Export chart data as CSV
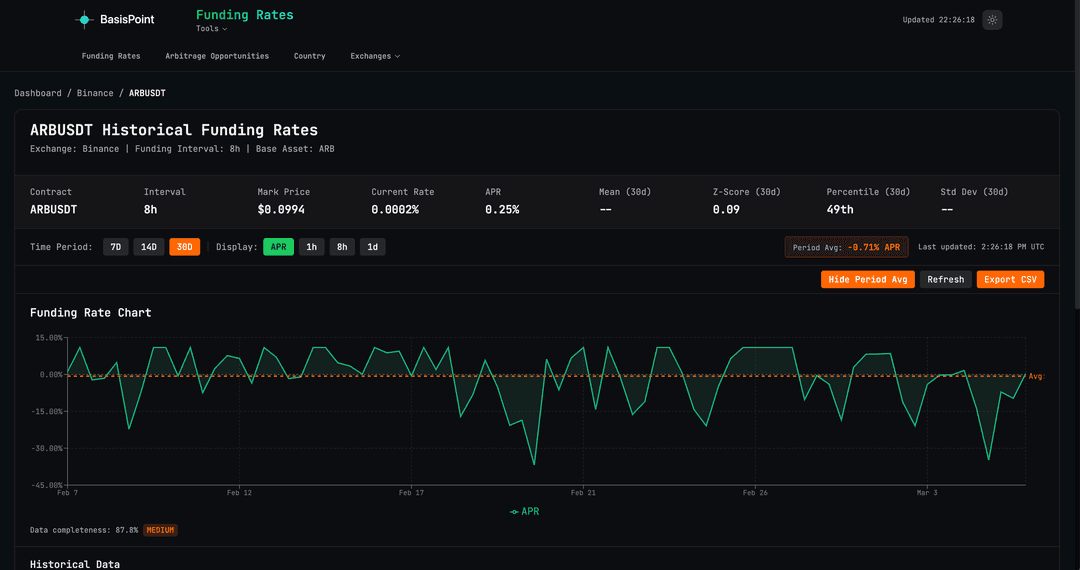Viewport: 1080px width, 570px height. click(x=1010, y=280)
